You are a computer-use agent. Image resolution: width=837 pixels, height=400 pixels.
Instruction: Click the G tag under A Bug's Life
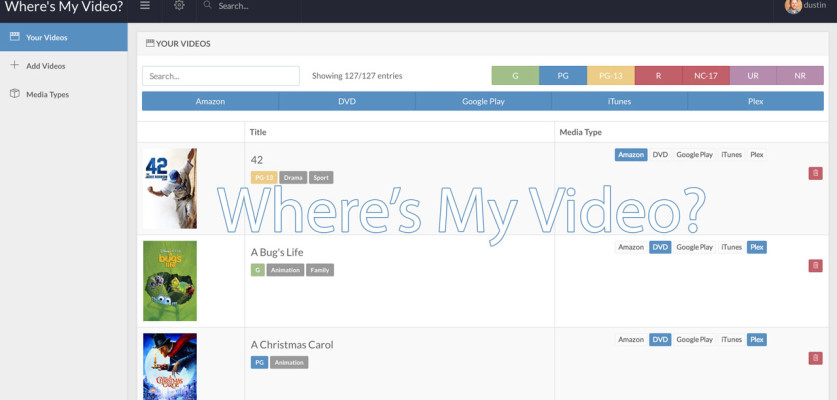(258, 270)
